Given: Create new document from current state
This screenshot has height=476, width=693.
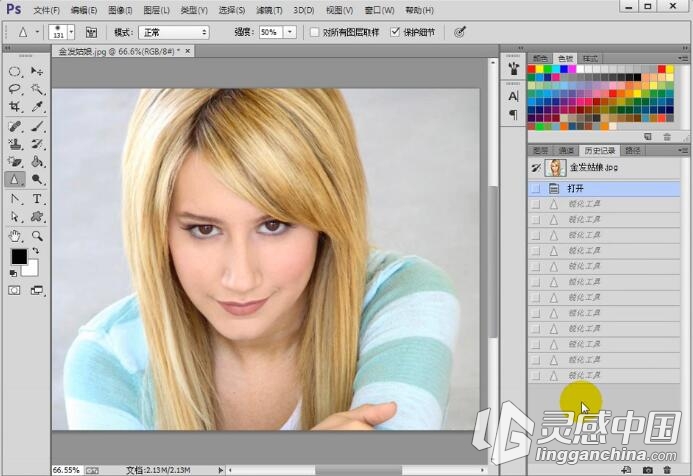Looking at the screenshot, I should click(626, 470).
